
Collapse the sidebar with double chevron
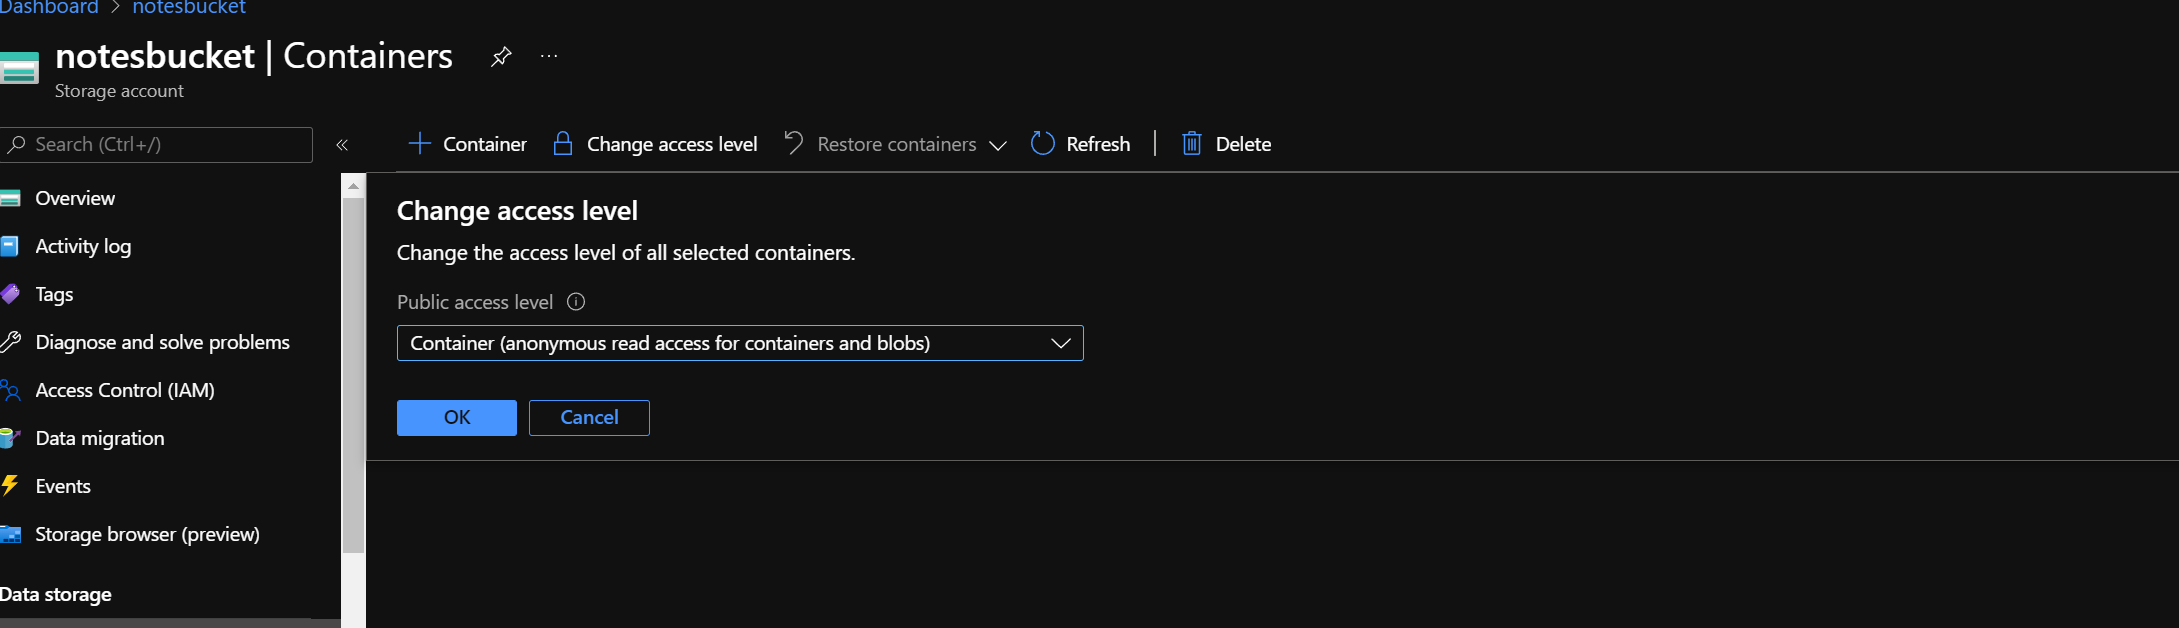(x=342, y=145)
